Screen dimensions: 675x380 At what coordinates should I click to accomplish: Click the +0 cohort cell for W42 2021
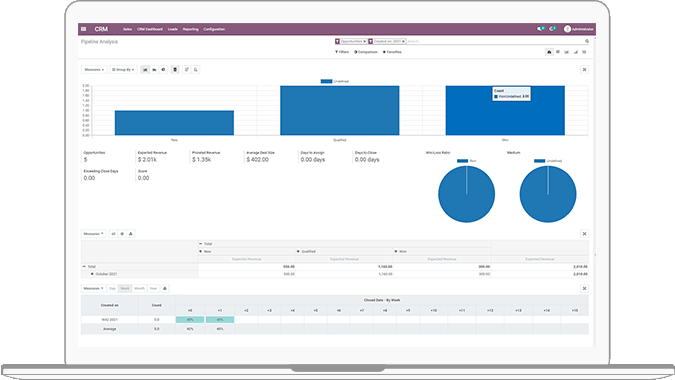point(190,320)
